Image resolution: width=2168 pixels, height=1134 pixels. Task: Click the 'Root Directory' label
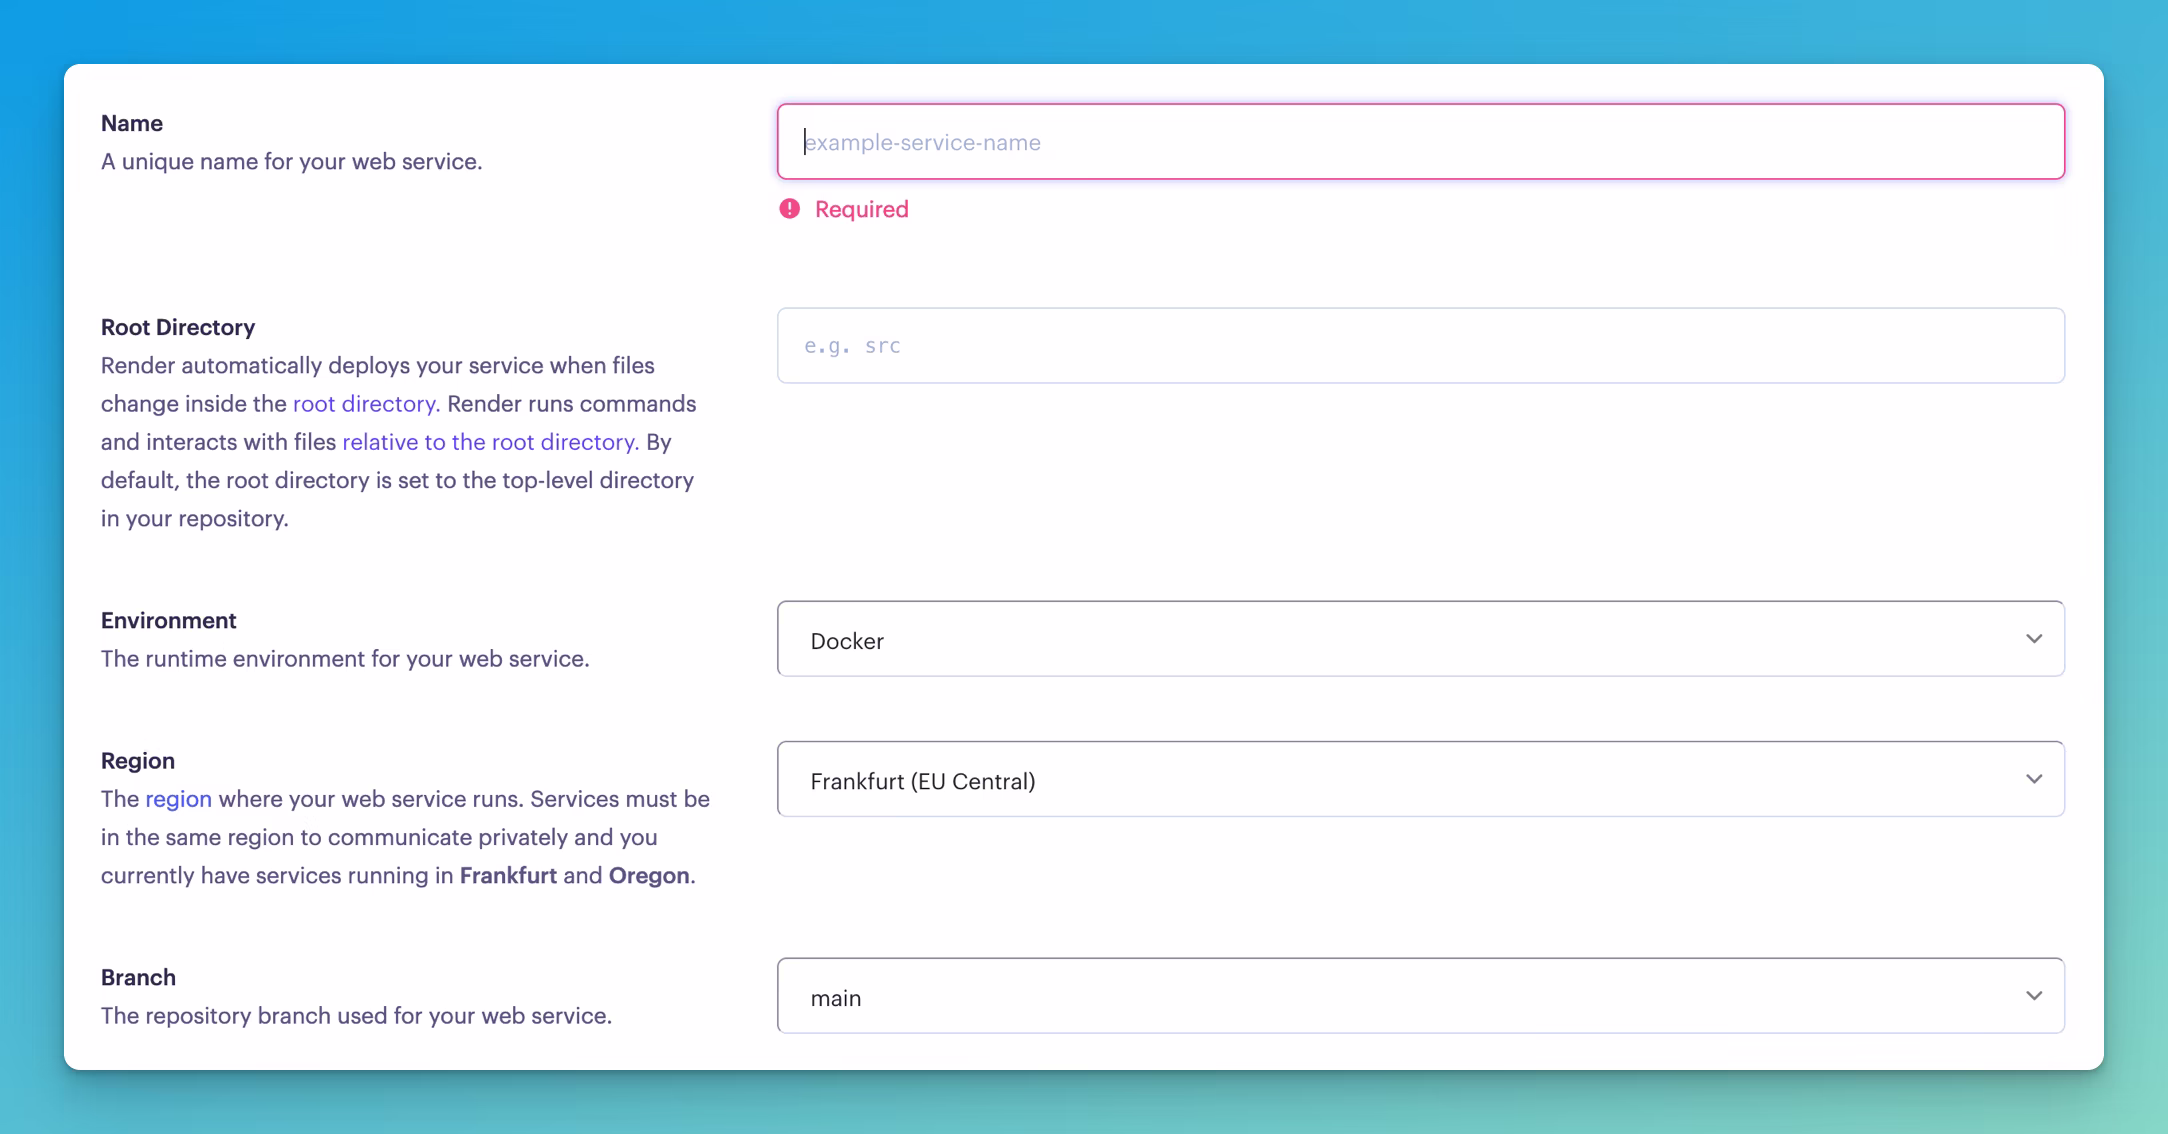coord(178,327)
